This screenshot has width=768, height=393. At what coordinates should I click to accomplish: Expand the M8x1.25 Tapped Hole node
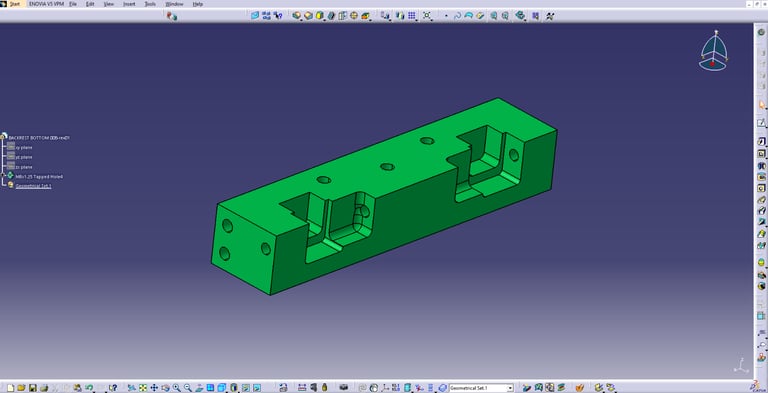click(3, 175)
